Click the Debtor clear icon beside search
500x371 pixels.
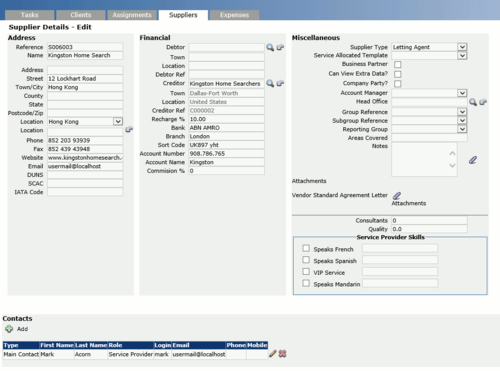tap(280, 47)
